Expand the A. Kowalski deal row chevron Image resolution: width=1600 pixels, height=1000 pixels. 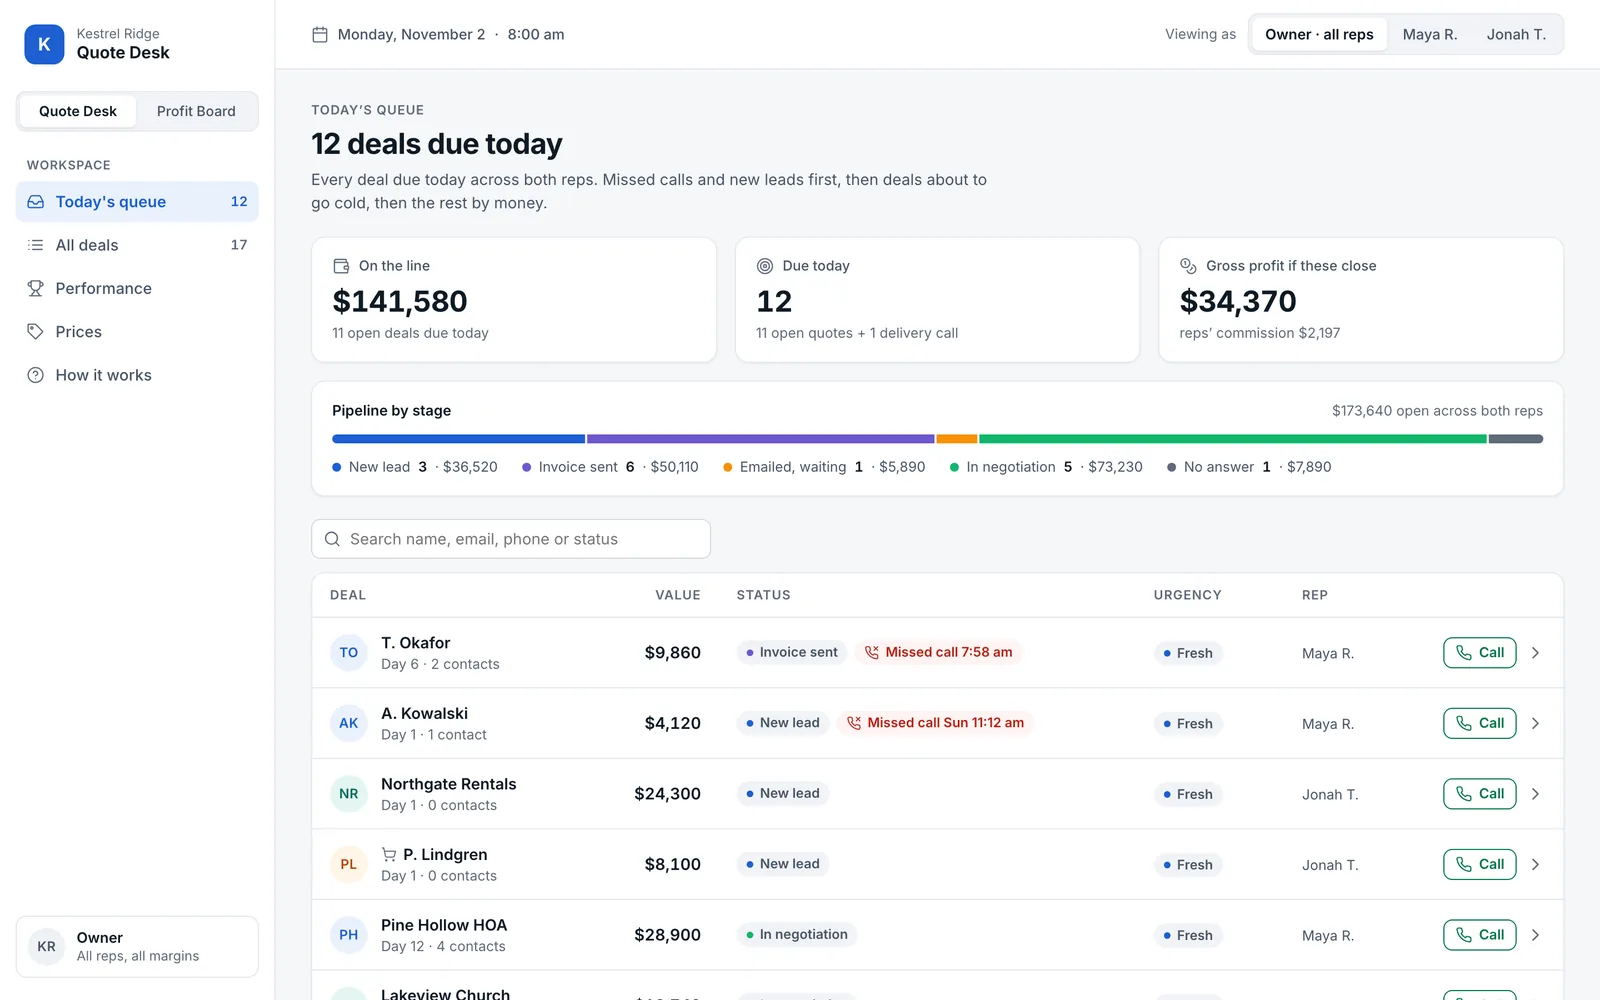point(1536,723)
